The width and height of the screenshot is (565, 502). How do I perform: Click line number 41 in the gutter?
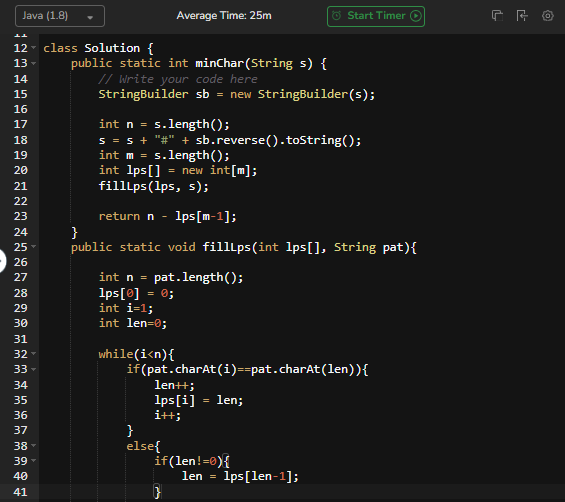(x=21, y=492)
